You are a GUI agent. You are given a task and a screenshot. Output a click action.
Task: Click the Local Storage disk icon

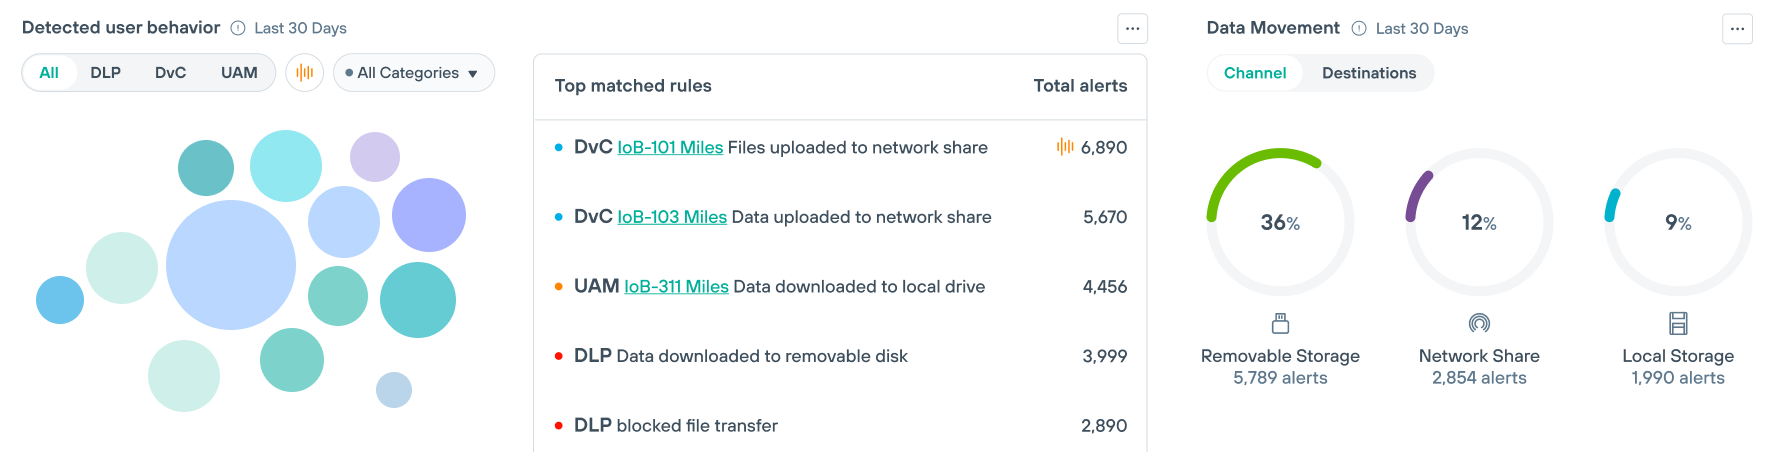(x=1678, y=323)
